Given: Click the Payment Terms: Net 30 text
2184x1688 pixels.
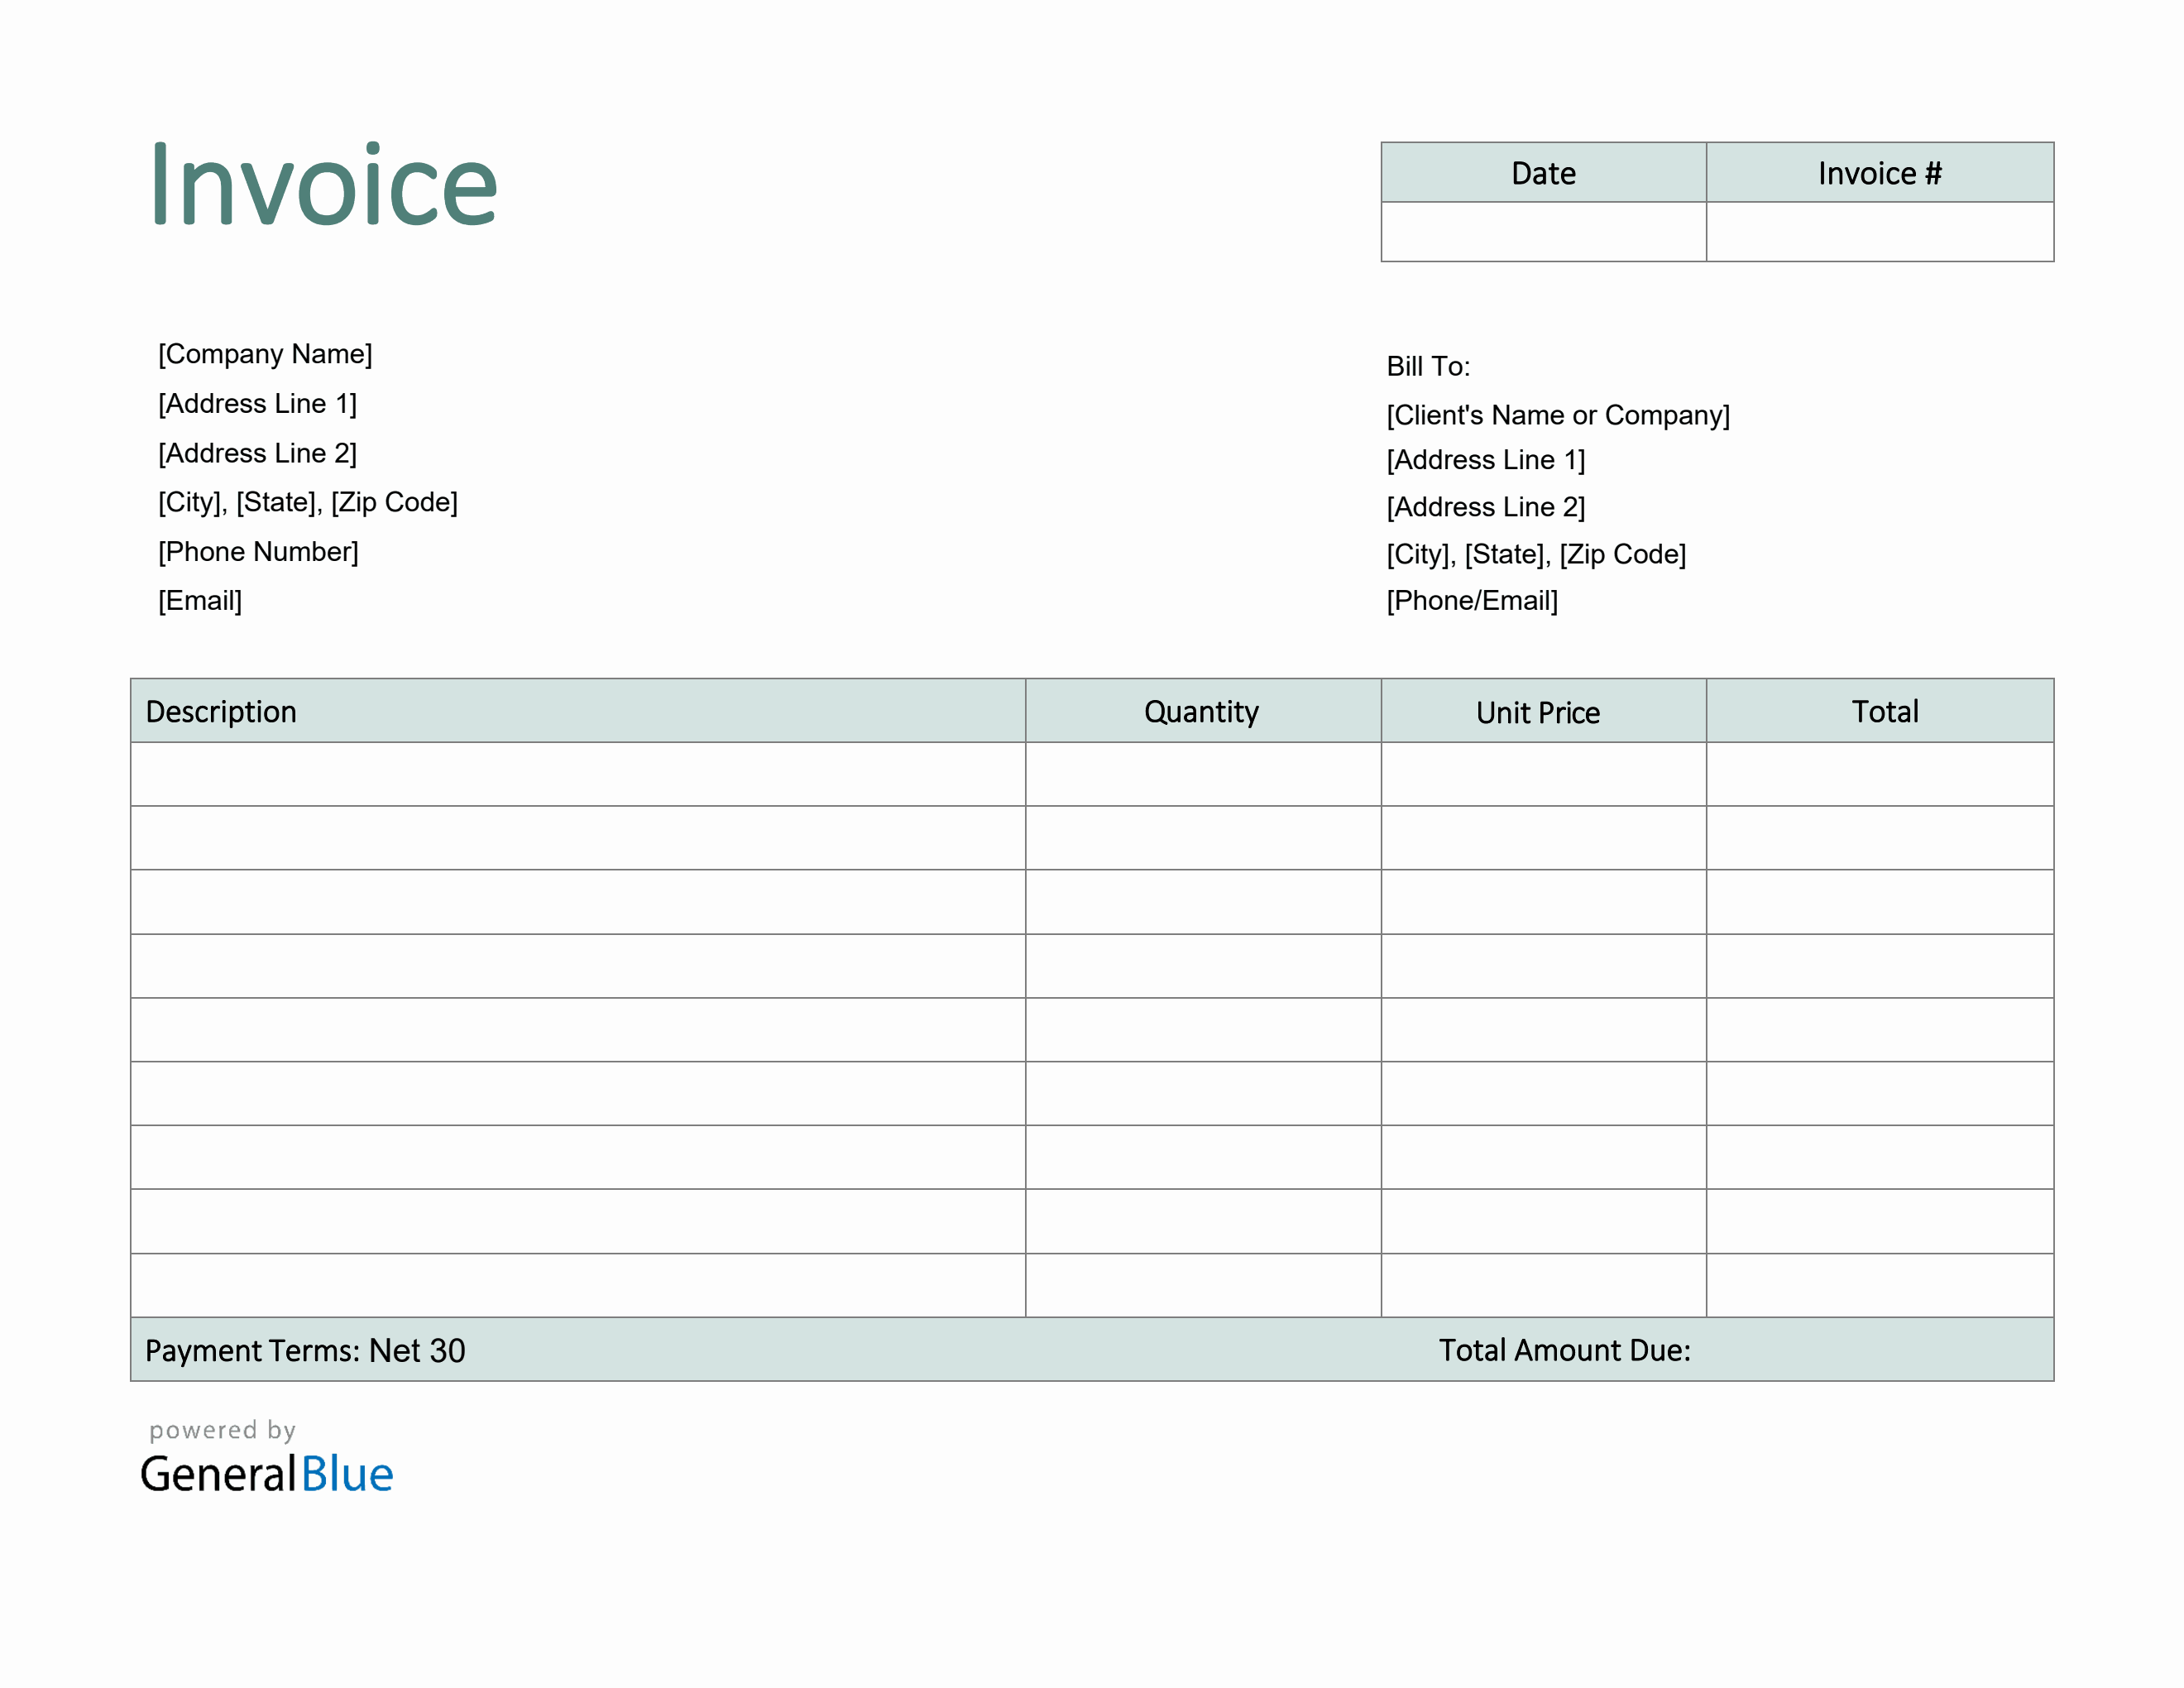Looking at the screenshot, I should coord(305,1350).
